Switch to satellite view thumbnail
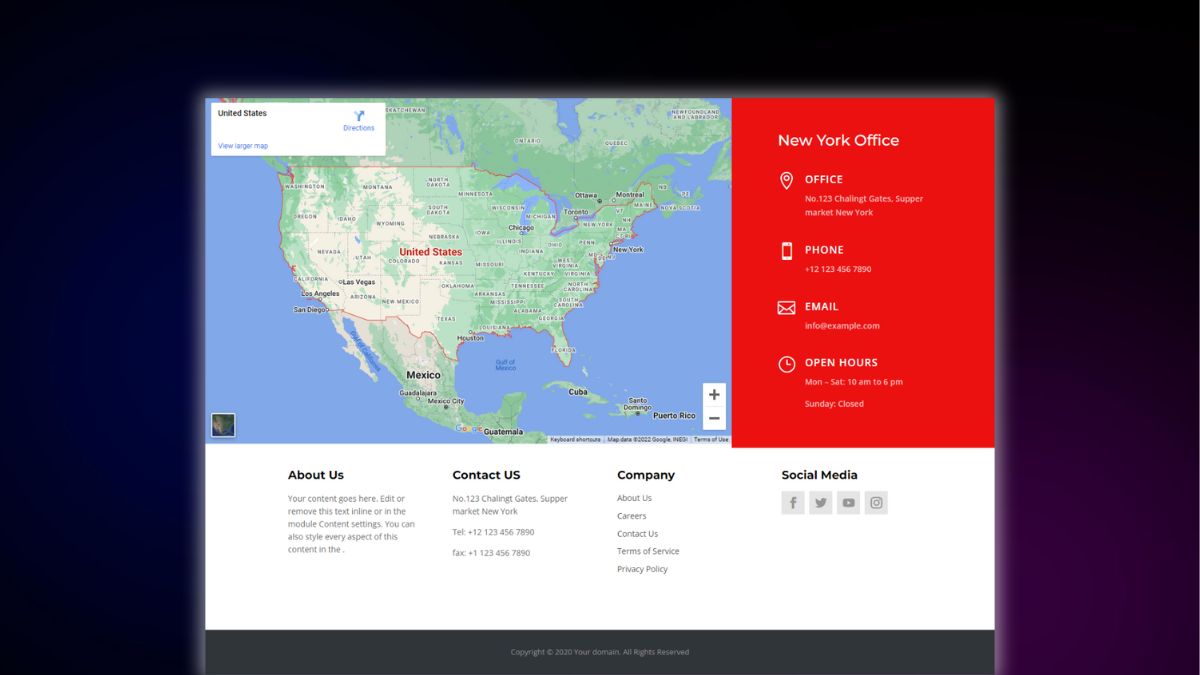This screenshot has height=675, width=1200. pos(223,425)
